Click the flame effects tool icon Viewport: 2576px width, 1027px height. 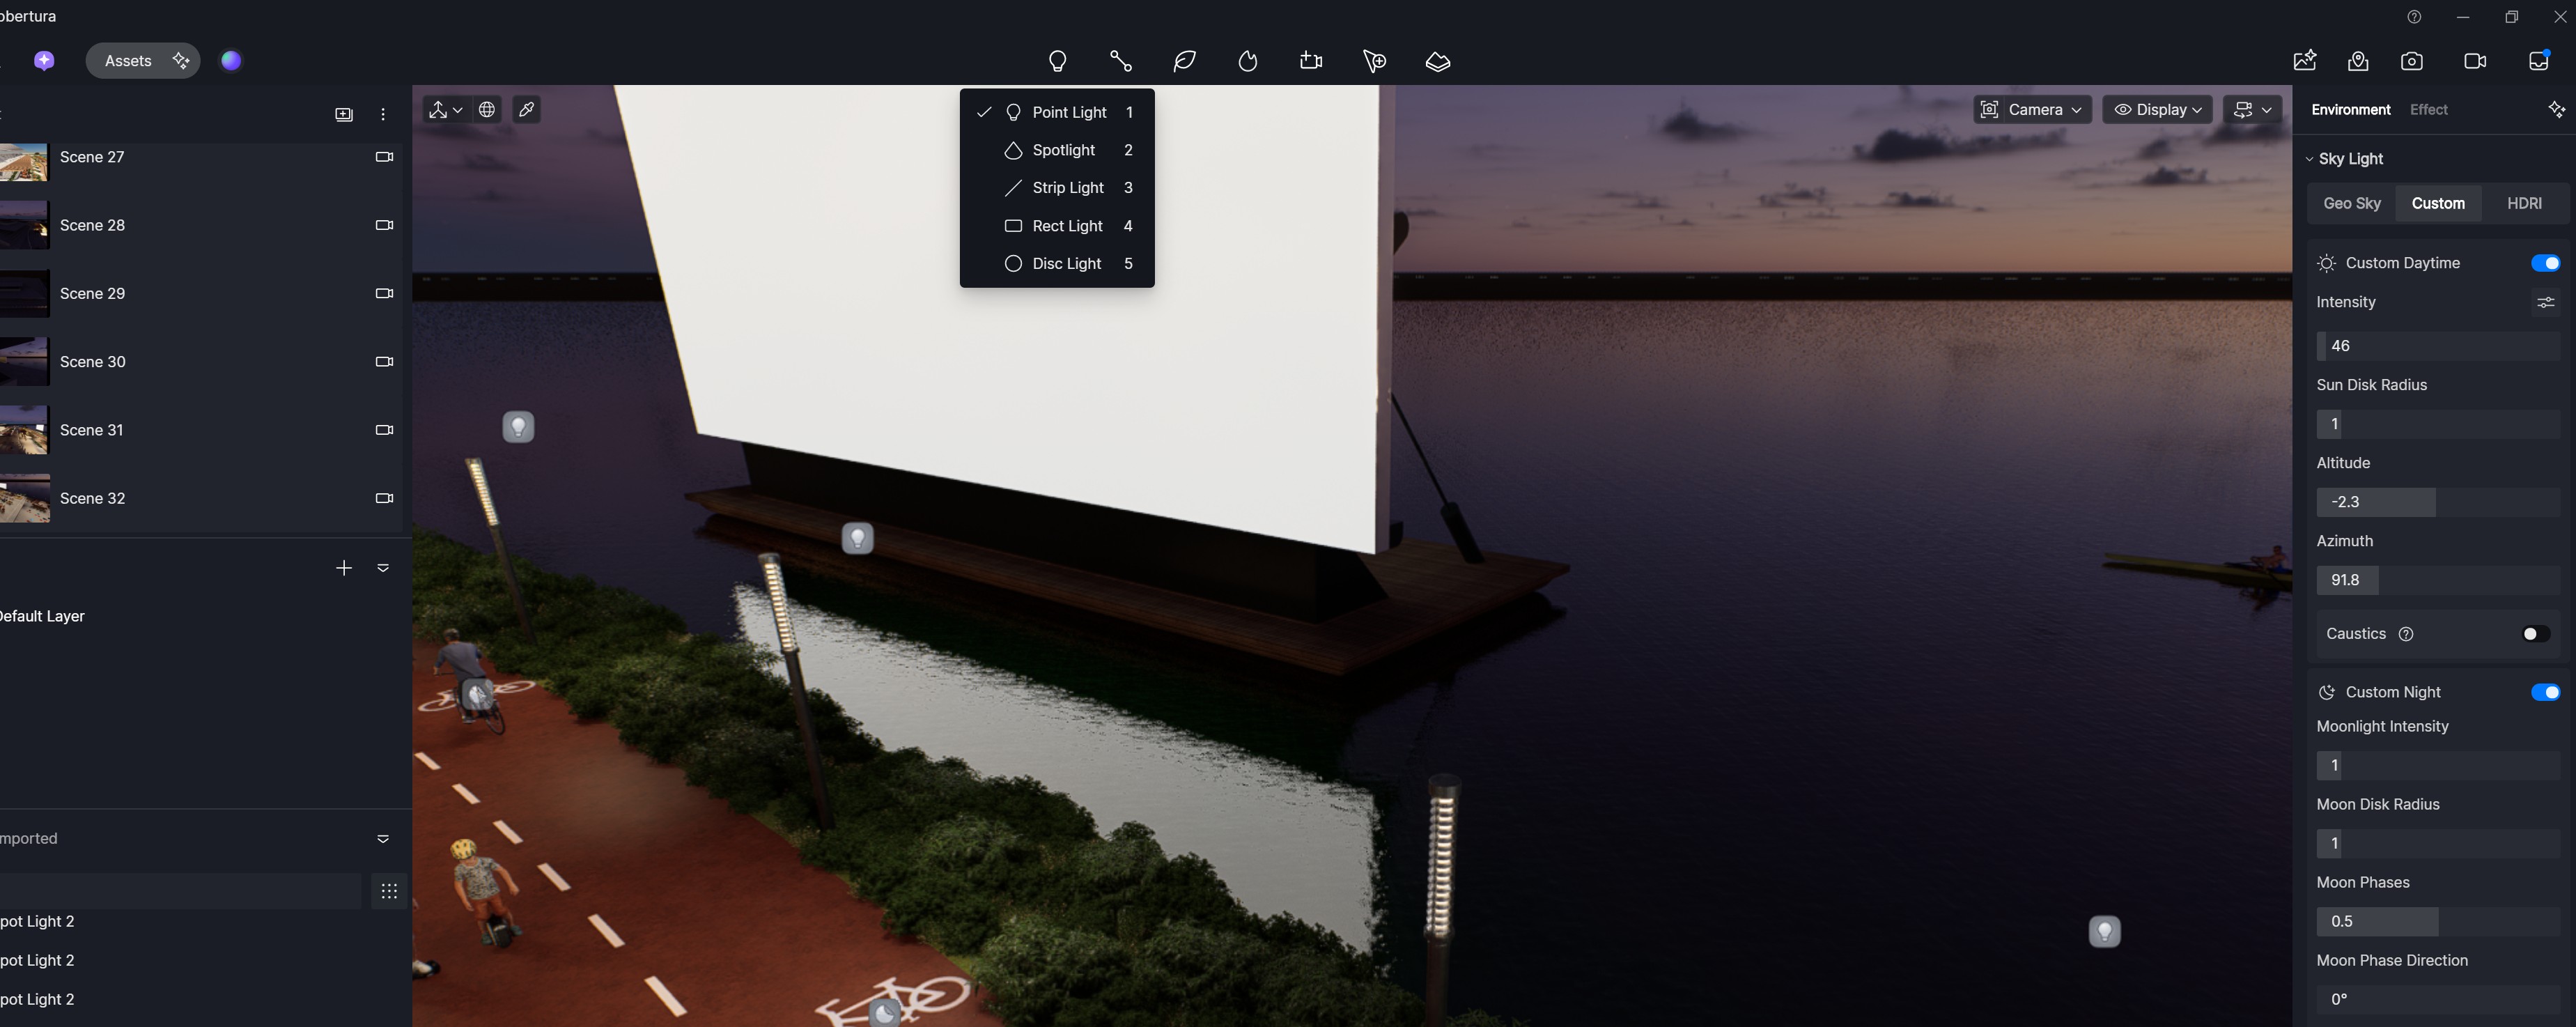coord(1247,61)
